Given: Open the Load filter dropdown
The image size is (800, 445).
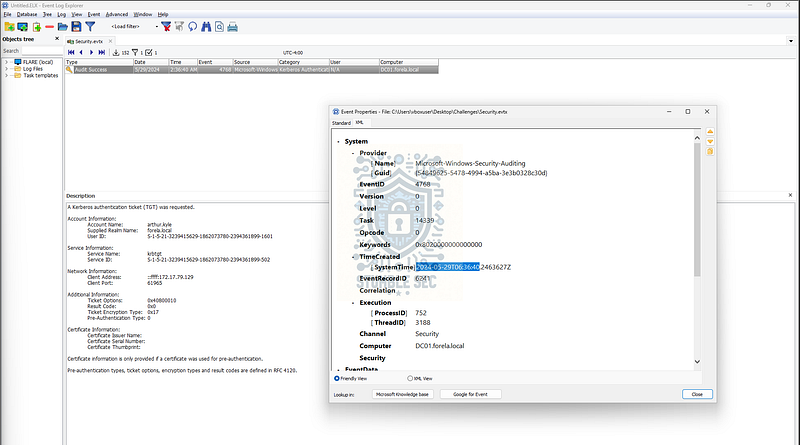Looking at the screenshot, I should (157, 27).
